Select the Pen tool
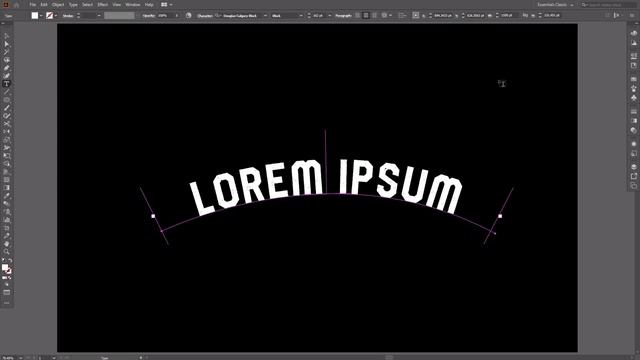Viewport: 640px width, 360px height. (7, 68)
